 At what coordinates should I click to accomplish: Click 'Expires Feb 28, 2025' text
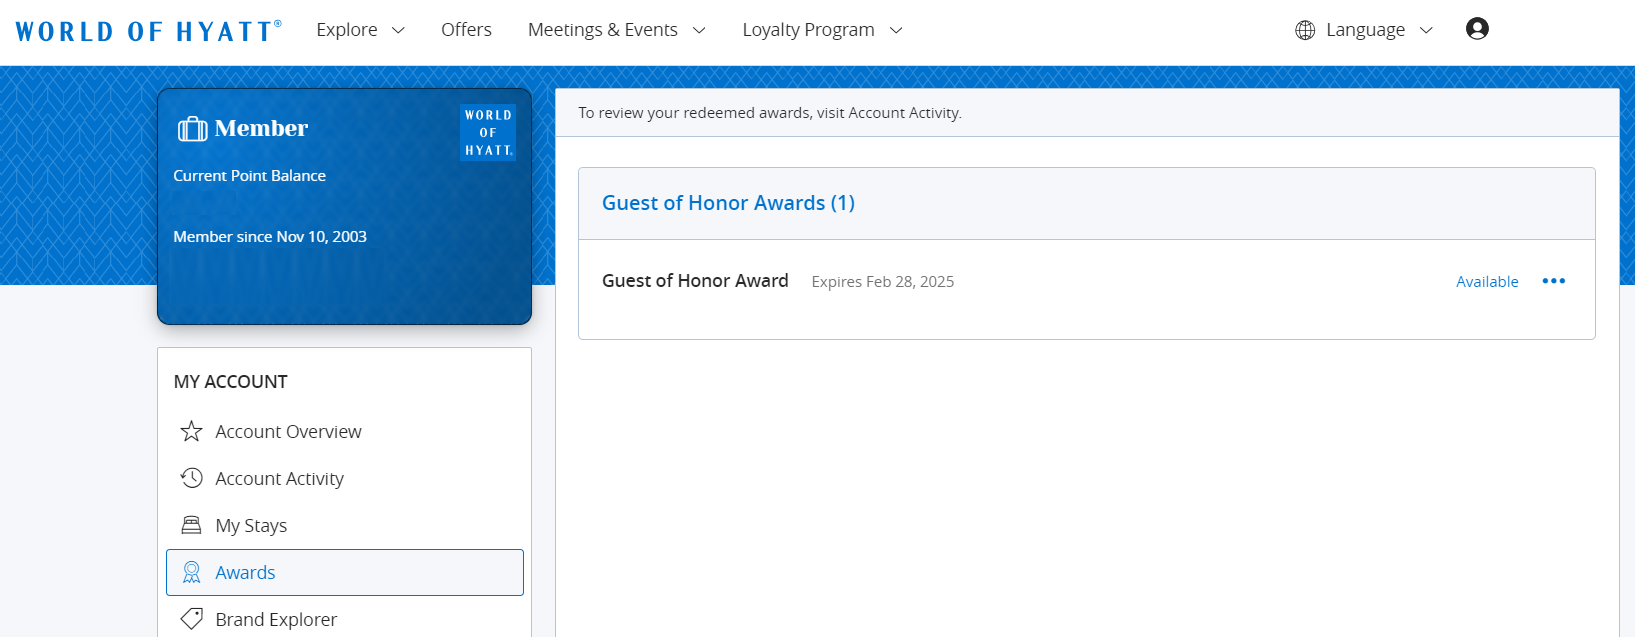tap(882, 282)
